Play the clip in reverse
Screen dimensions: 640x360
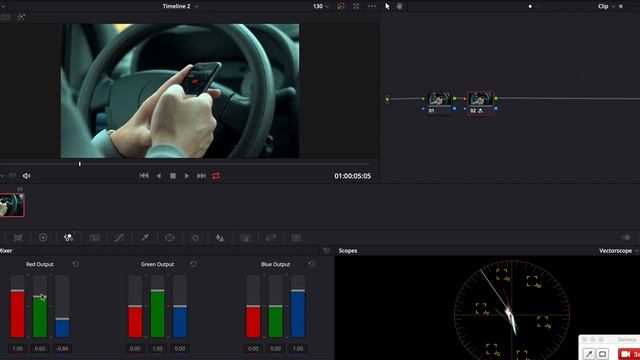[158, 176]
